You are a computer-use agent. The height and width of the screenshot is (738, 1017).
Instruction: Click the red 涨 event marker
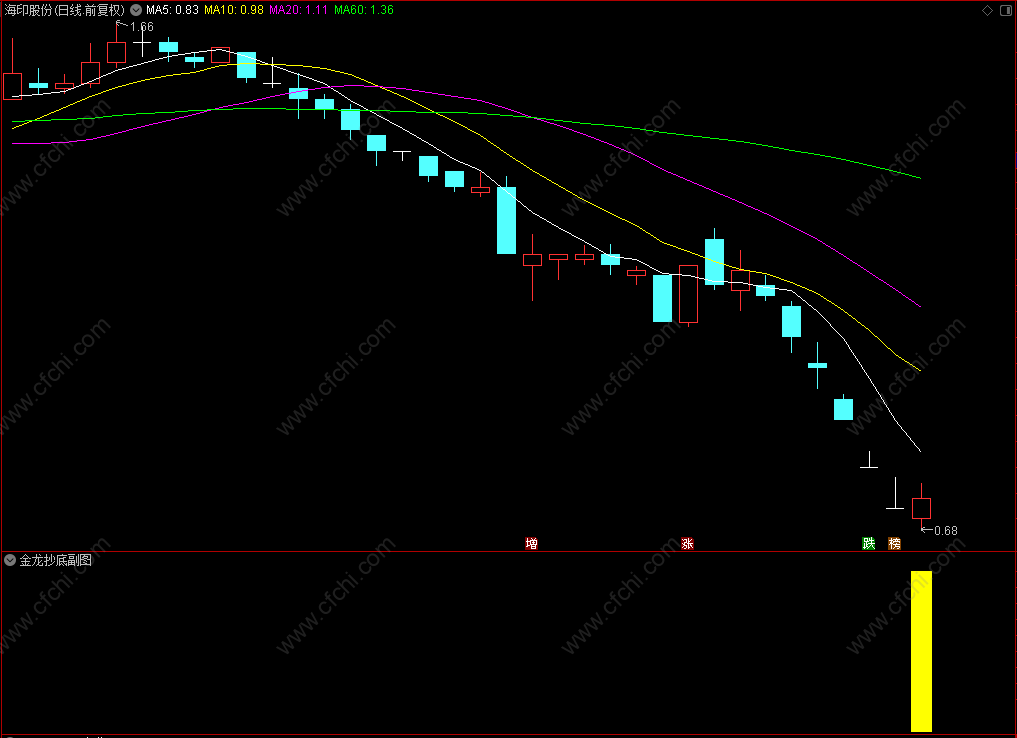[688, 543]
